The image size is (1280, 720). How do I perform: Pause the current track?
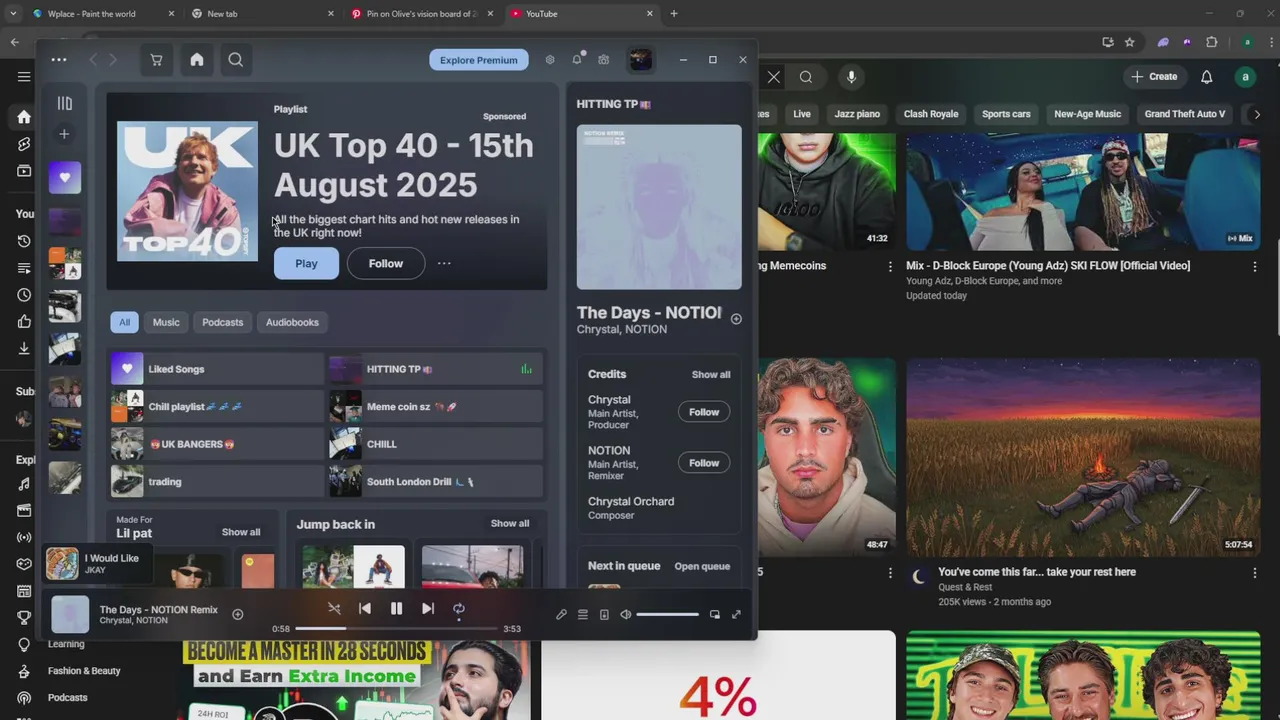click(396, 608)
